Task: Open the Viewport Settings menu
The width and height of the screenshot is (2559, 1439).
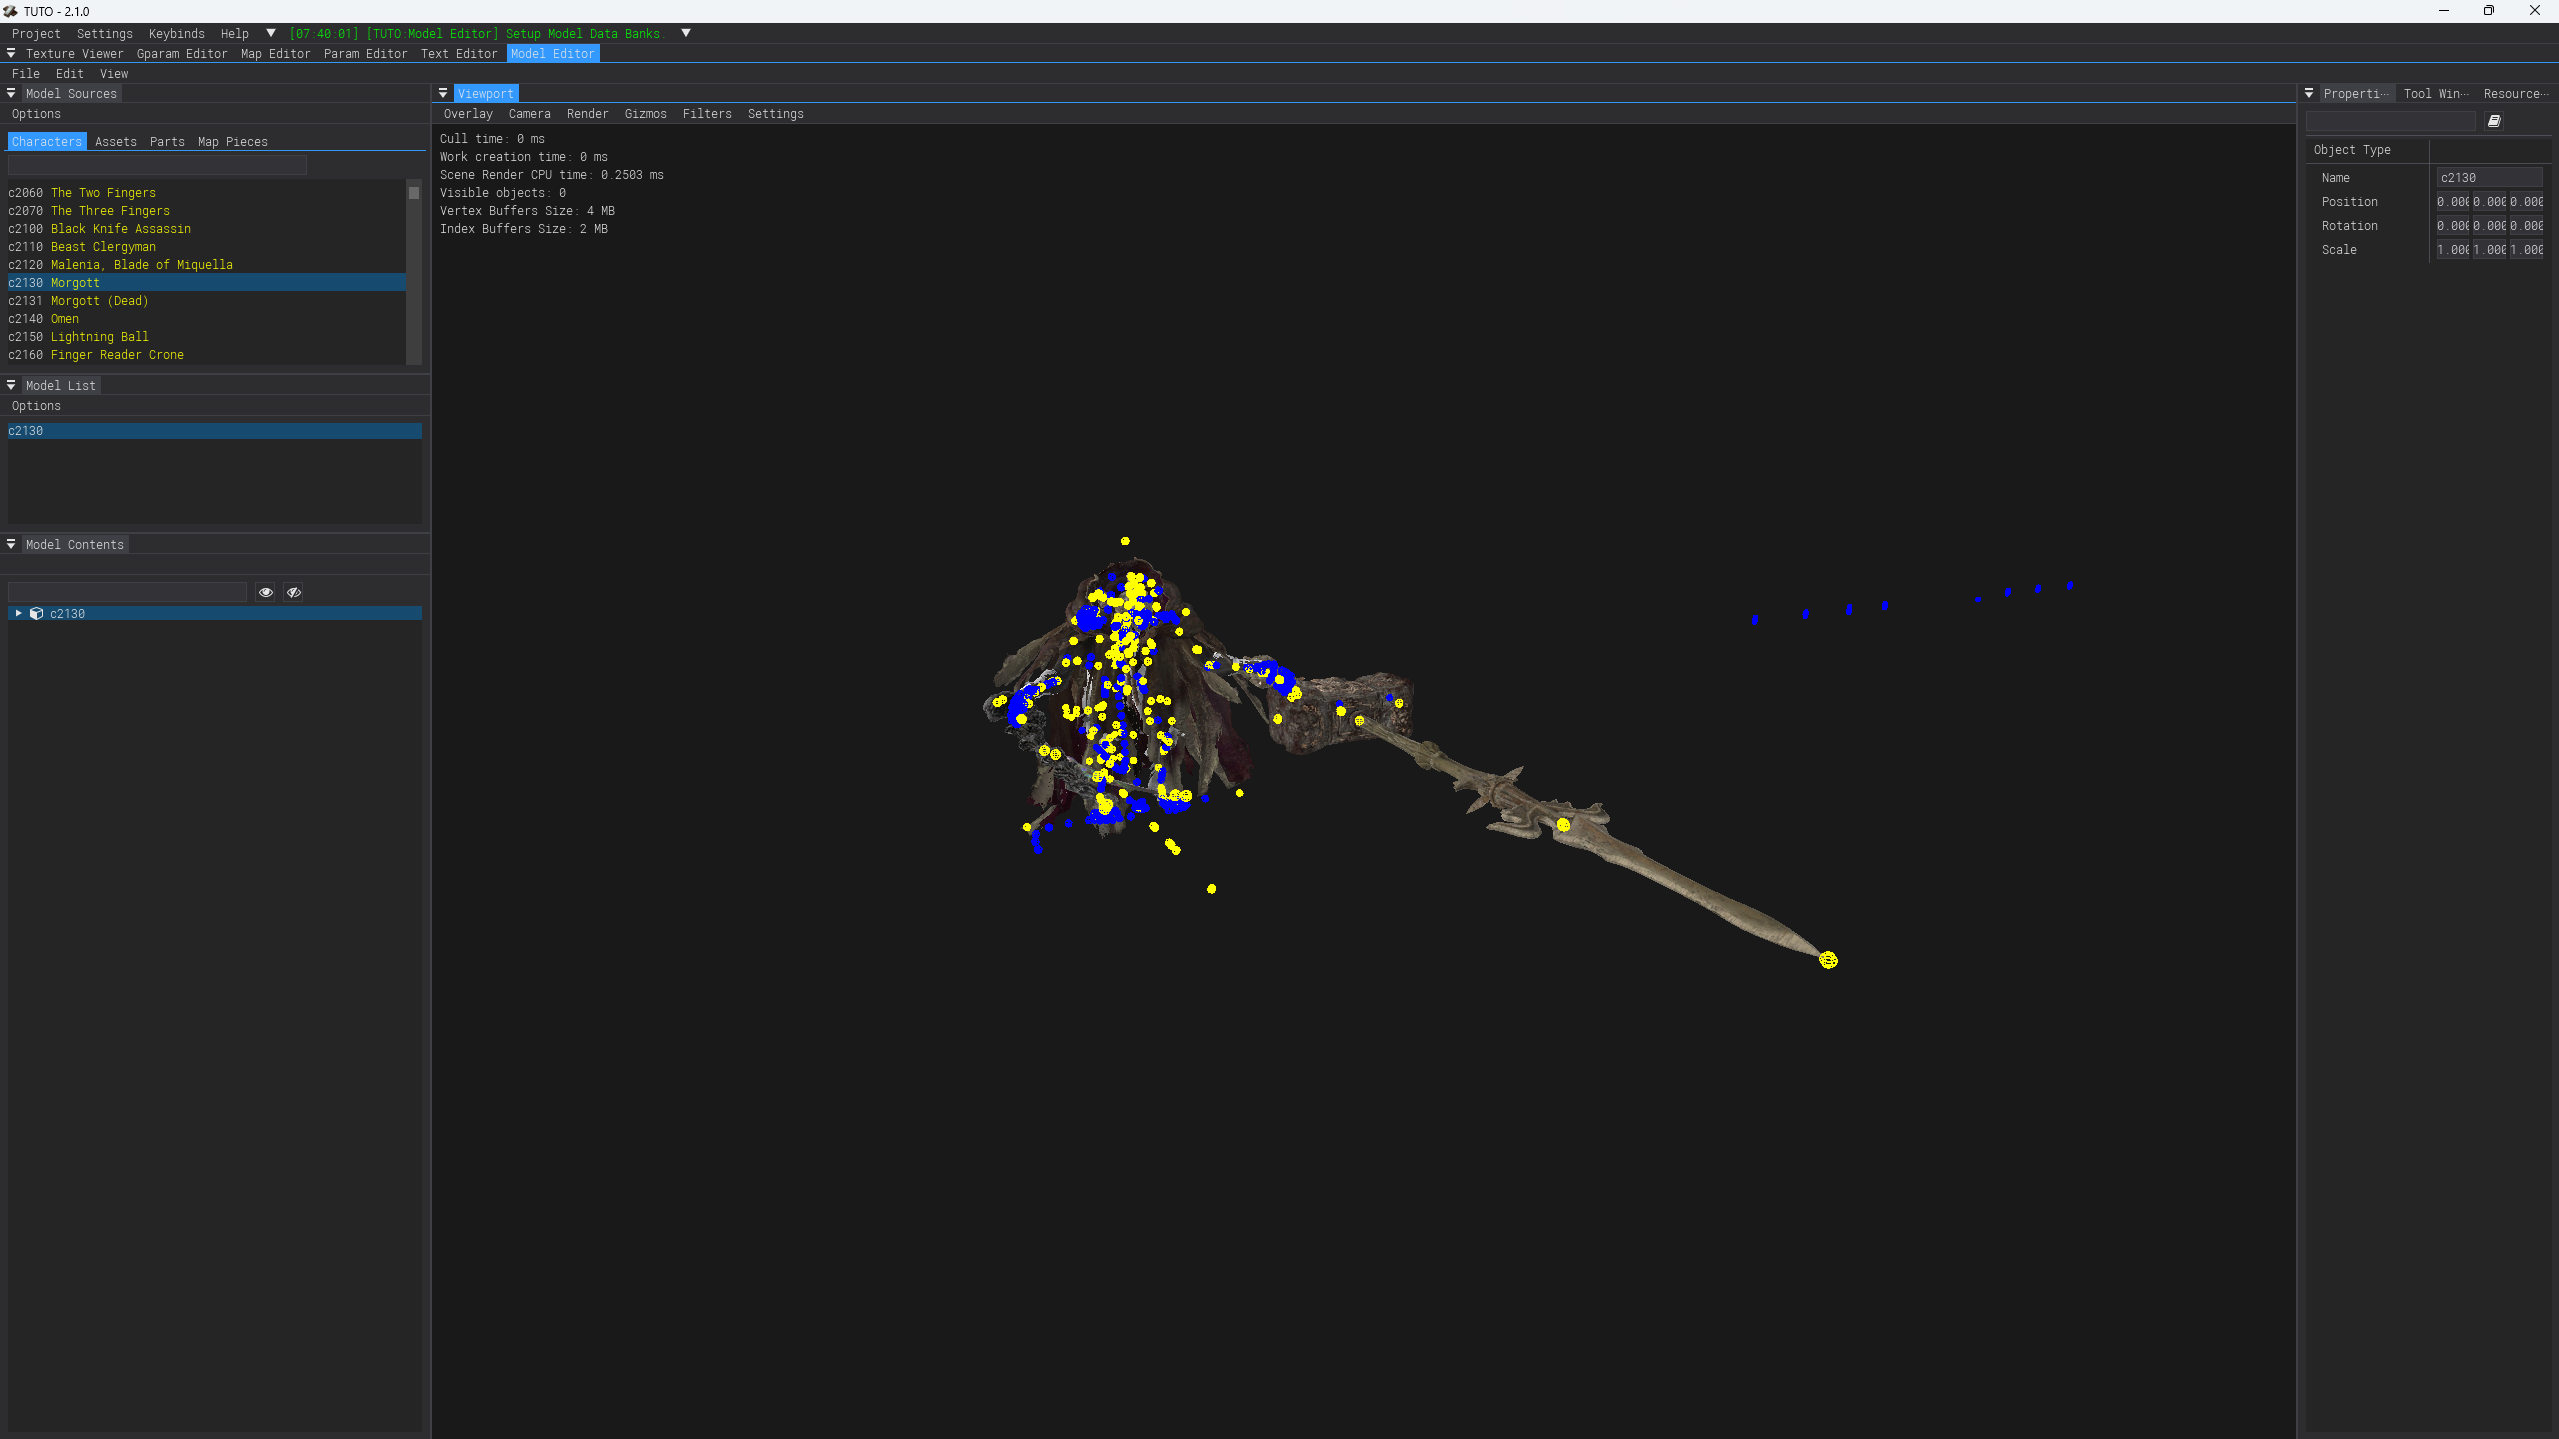Action: click(776, 113)
